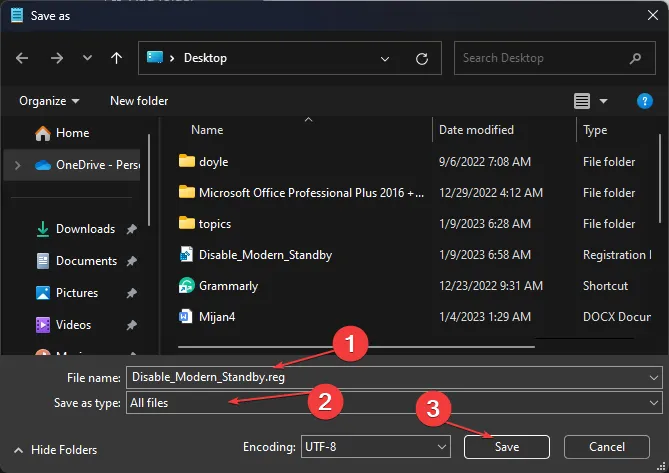Open the Encoding UTF-8 dropdown
The image size is (669, 473).
pyautogui.click(x=375, y=447)
